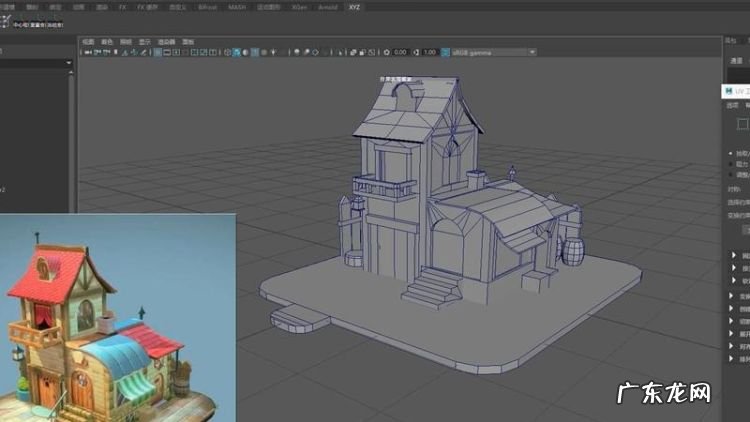Toggle the wireframe display icon in viewport toolbar
Screen dimensions: 750x422
[226, 52]
